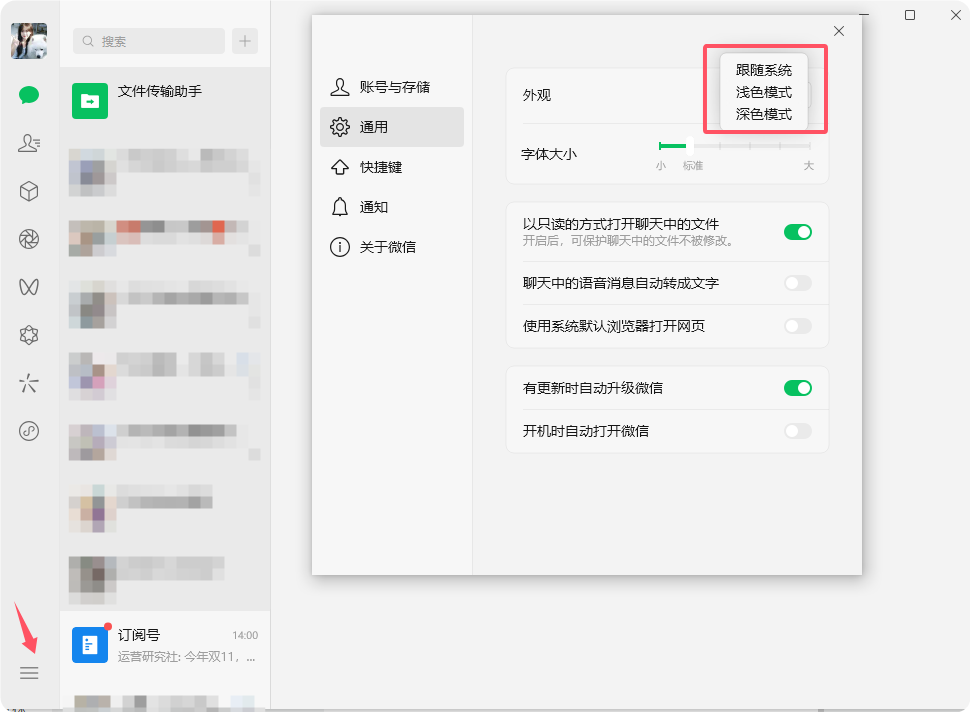Image resolution: width=970 pixels, height=712 pixels.
Task: Open the Channels butterfly icon in the sidebar
Action: click(x=29, y=287)
